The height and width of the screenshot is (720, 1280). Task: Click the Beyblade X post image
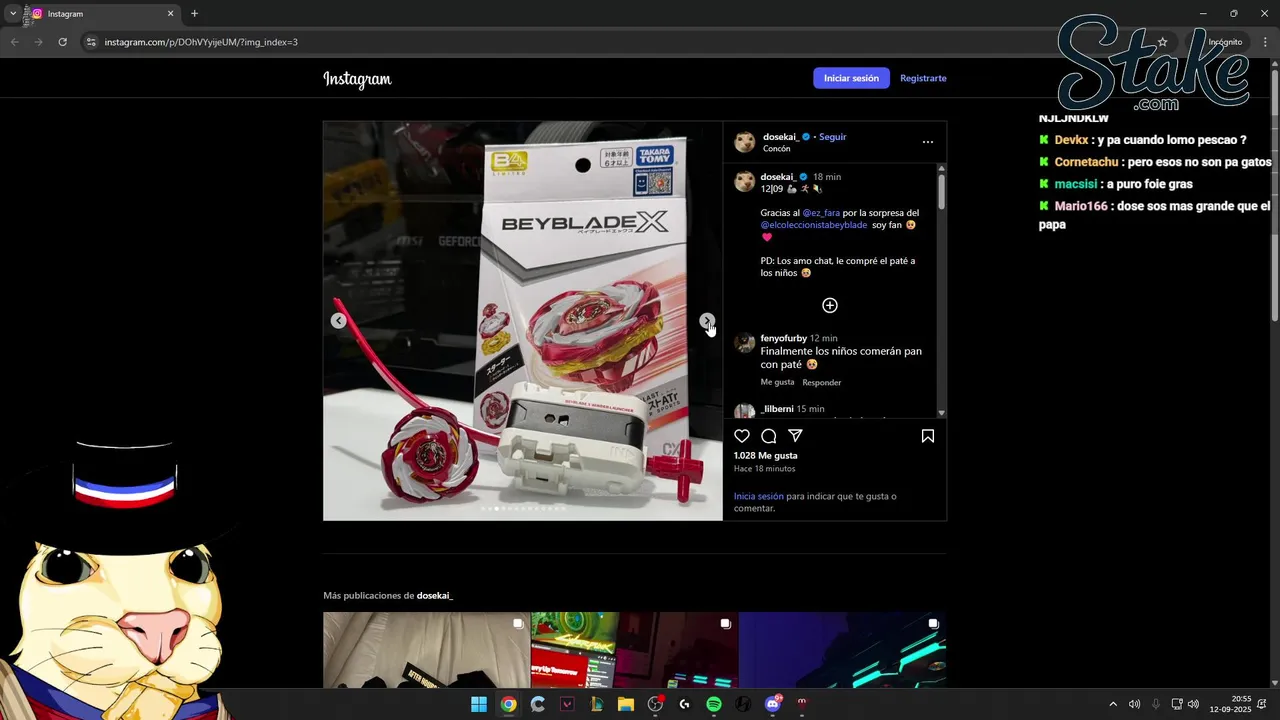(523, 321)
